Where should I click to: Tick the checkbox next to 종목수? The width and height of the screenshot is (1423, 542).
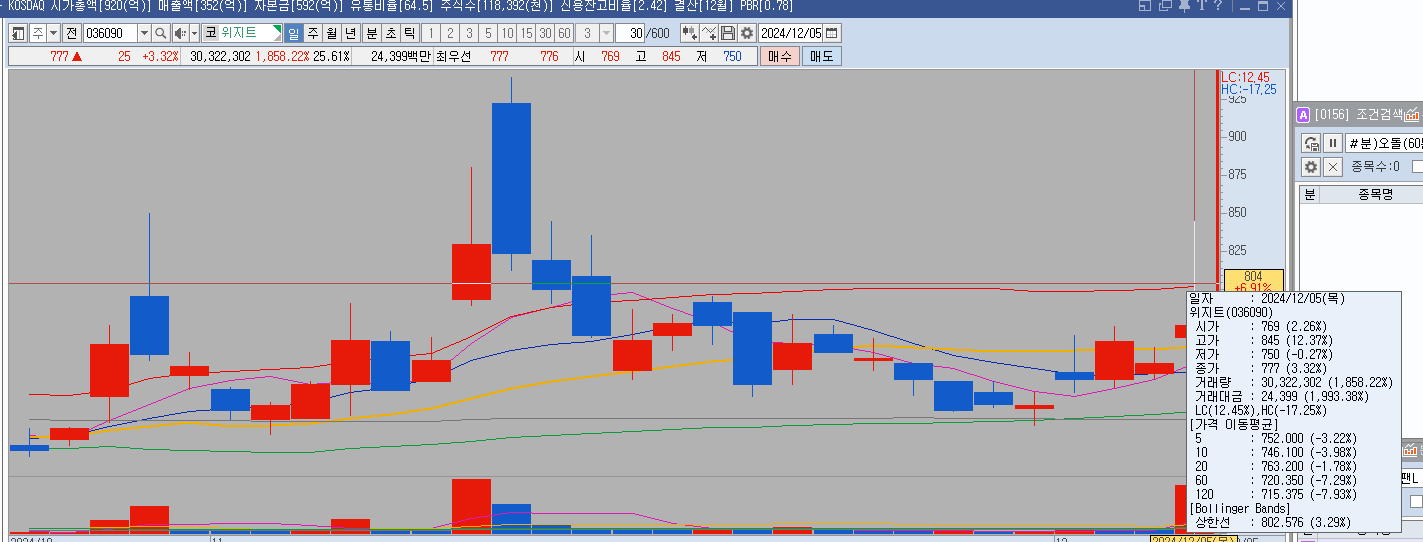point(1417,166)
